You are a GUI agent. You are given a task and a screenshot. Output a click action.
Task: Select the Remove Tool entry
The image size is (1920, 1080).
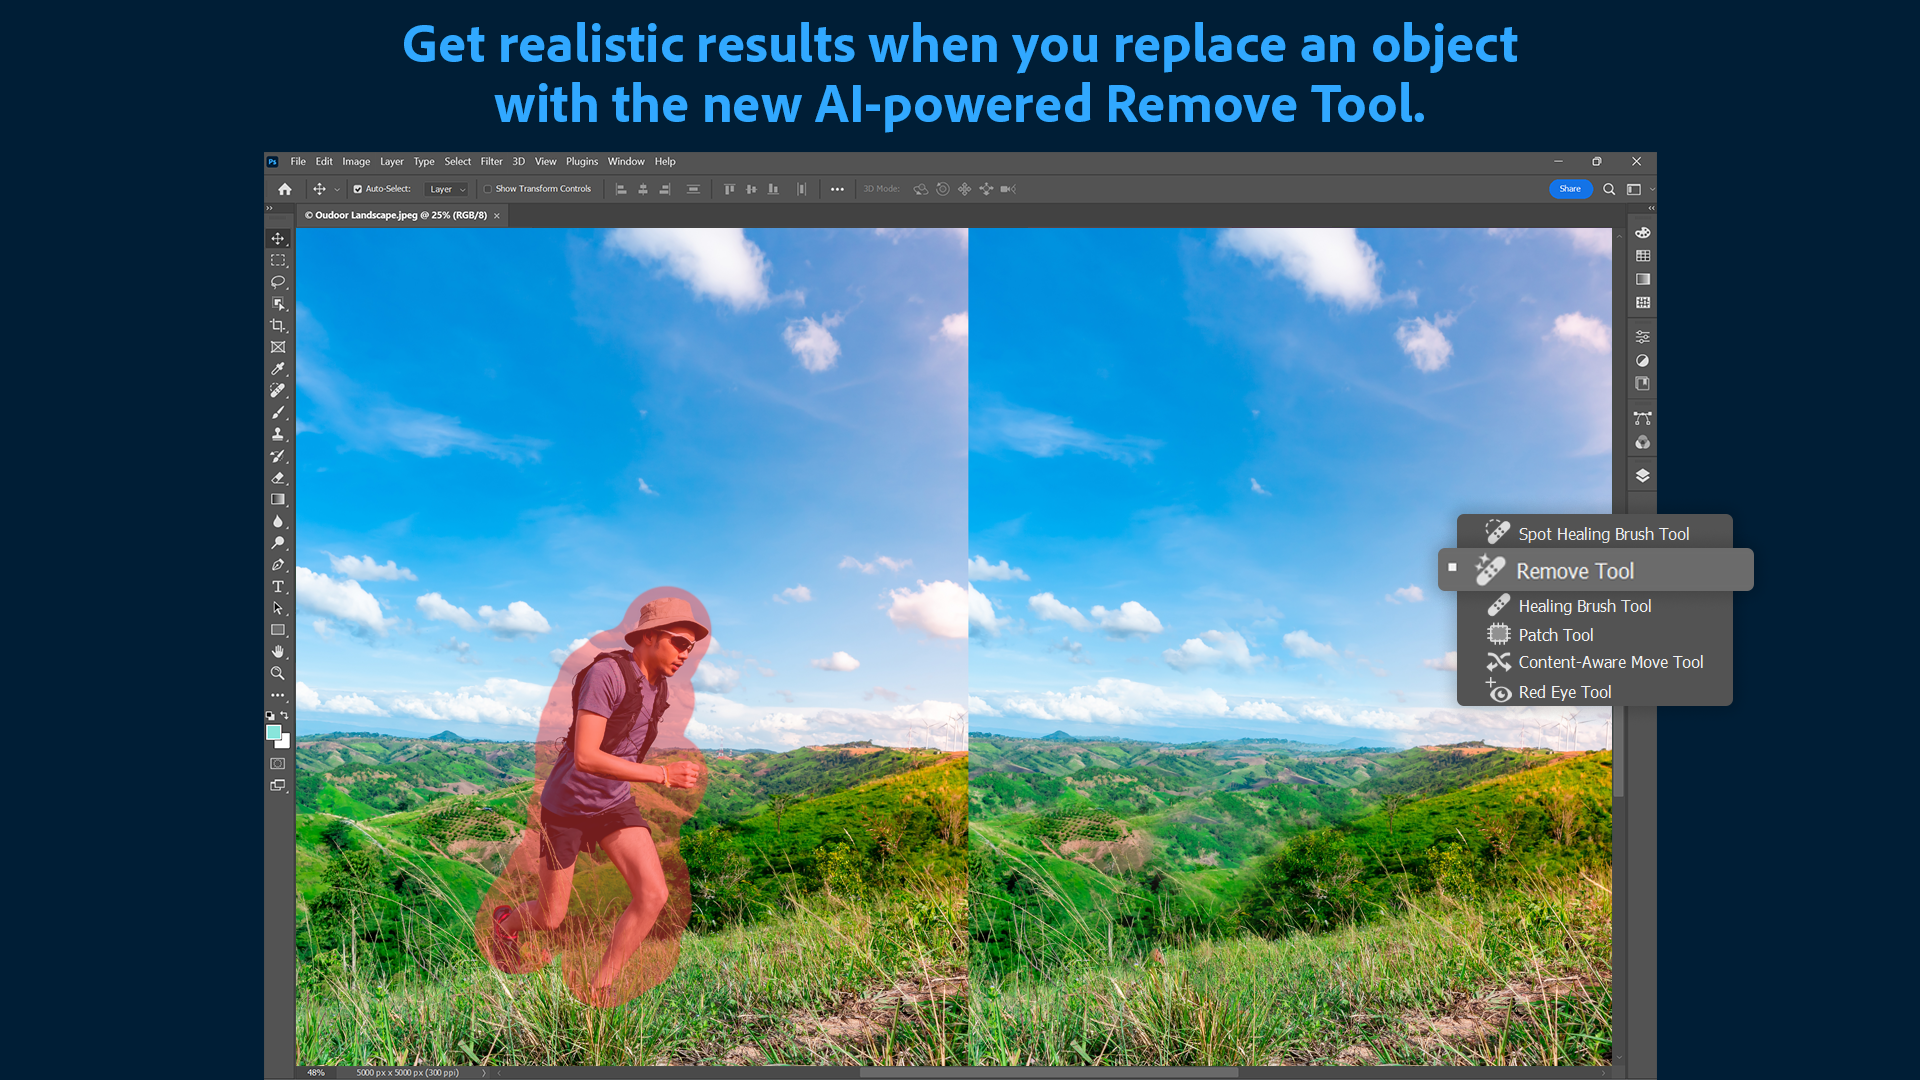1575,570
